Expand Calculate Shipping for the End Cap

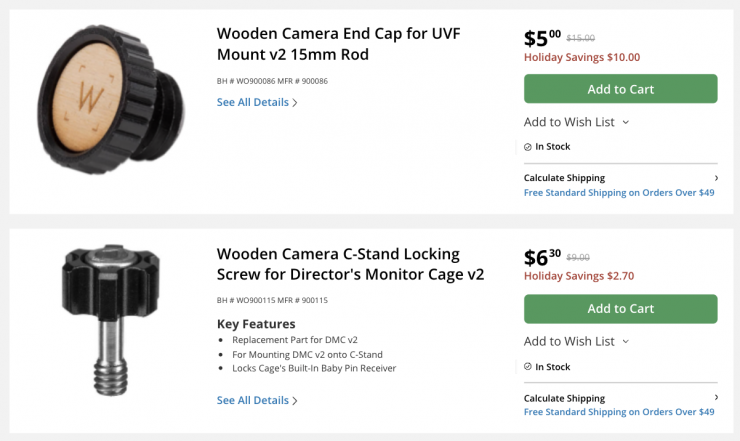pyautogui.click(x=564, y=178)
